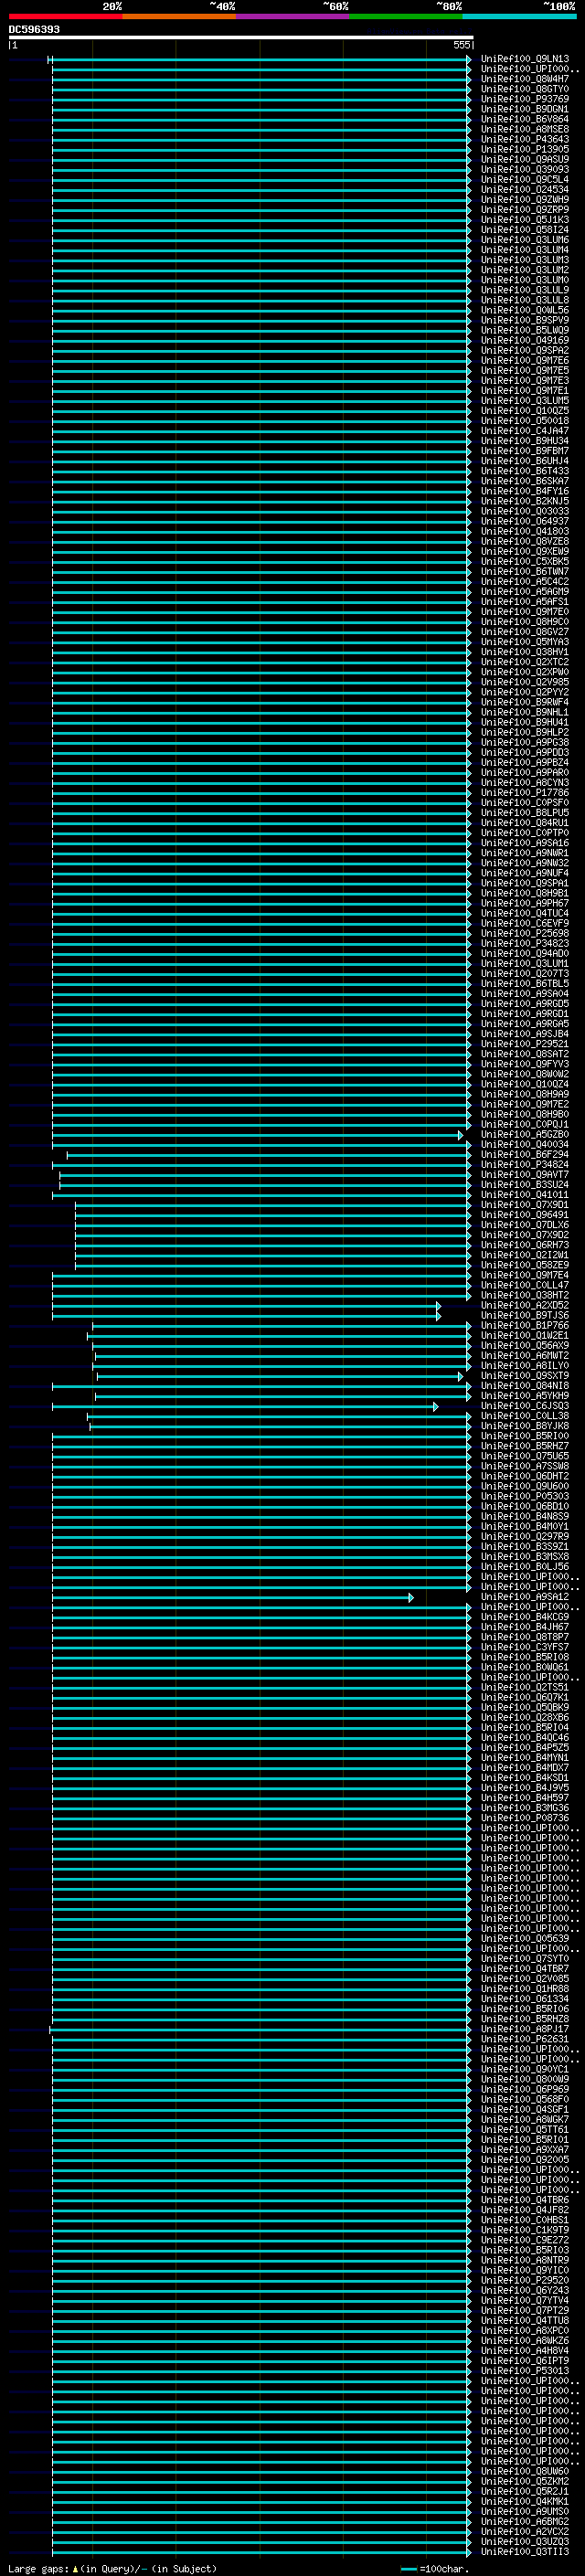Click the Large gaps legend text
585x2576 pixels.
[112, 2568]
